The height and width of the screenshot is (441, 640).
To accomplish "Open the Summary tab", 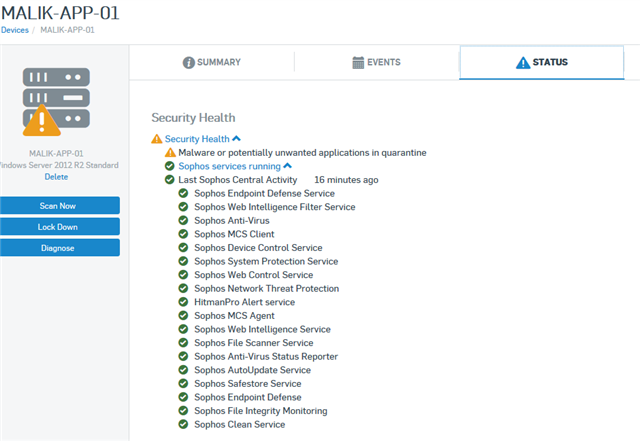I will [211, 62].
